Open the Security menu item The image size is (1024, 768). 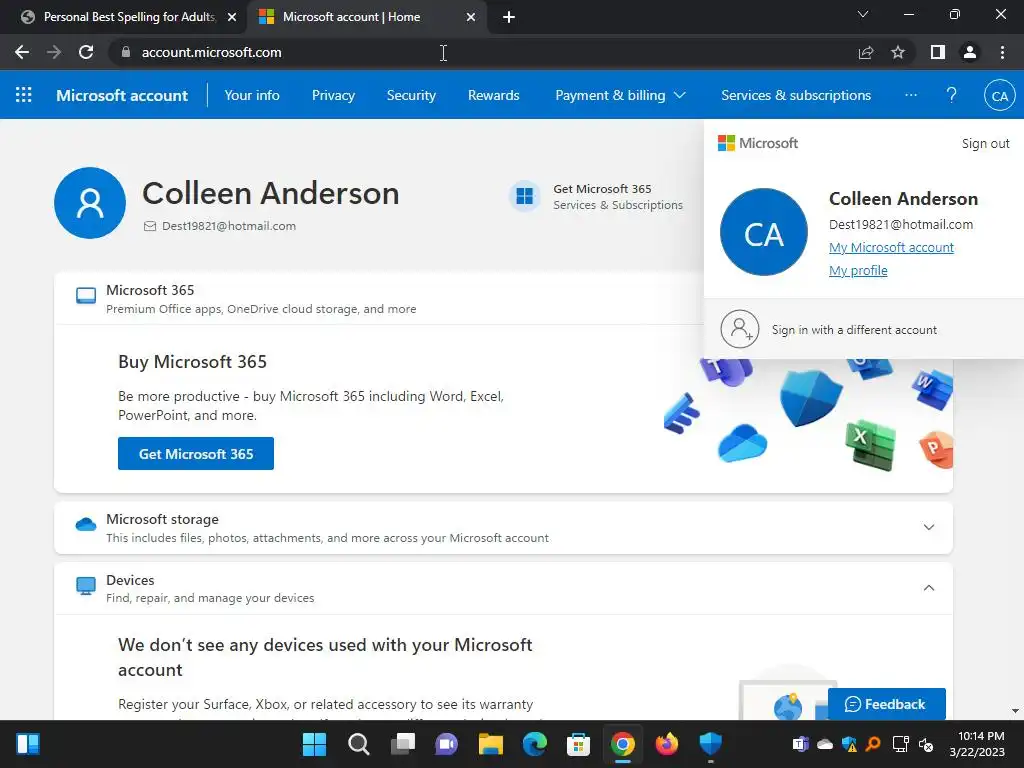(x=411, y=95)
